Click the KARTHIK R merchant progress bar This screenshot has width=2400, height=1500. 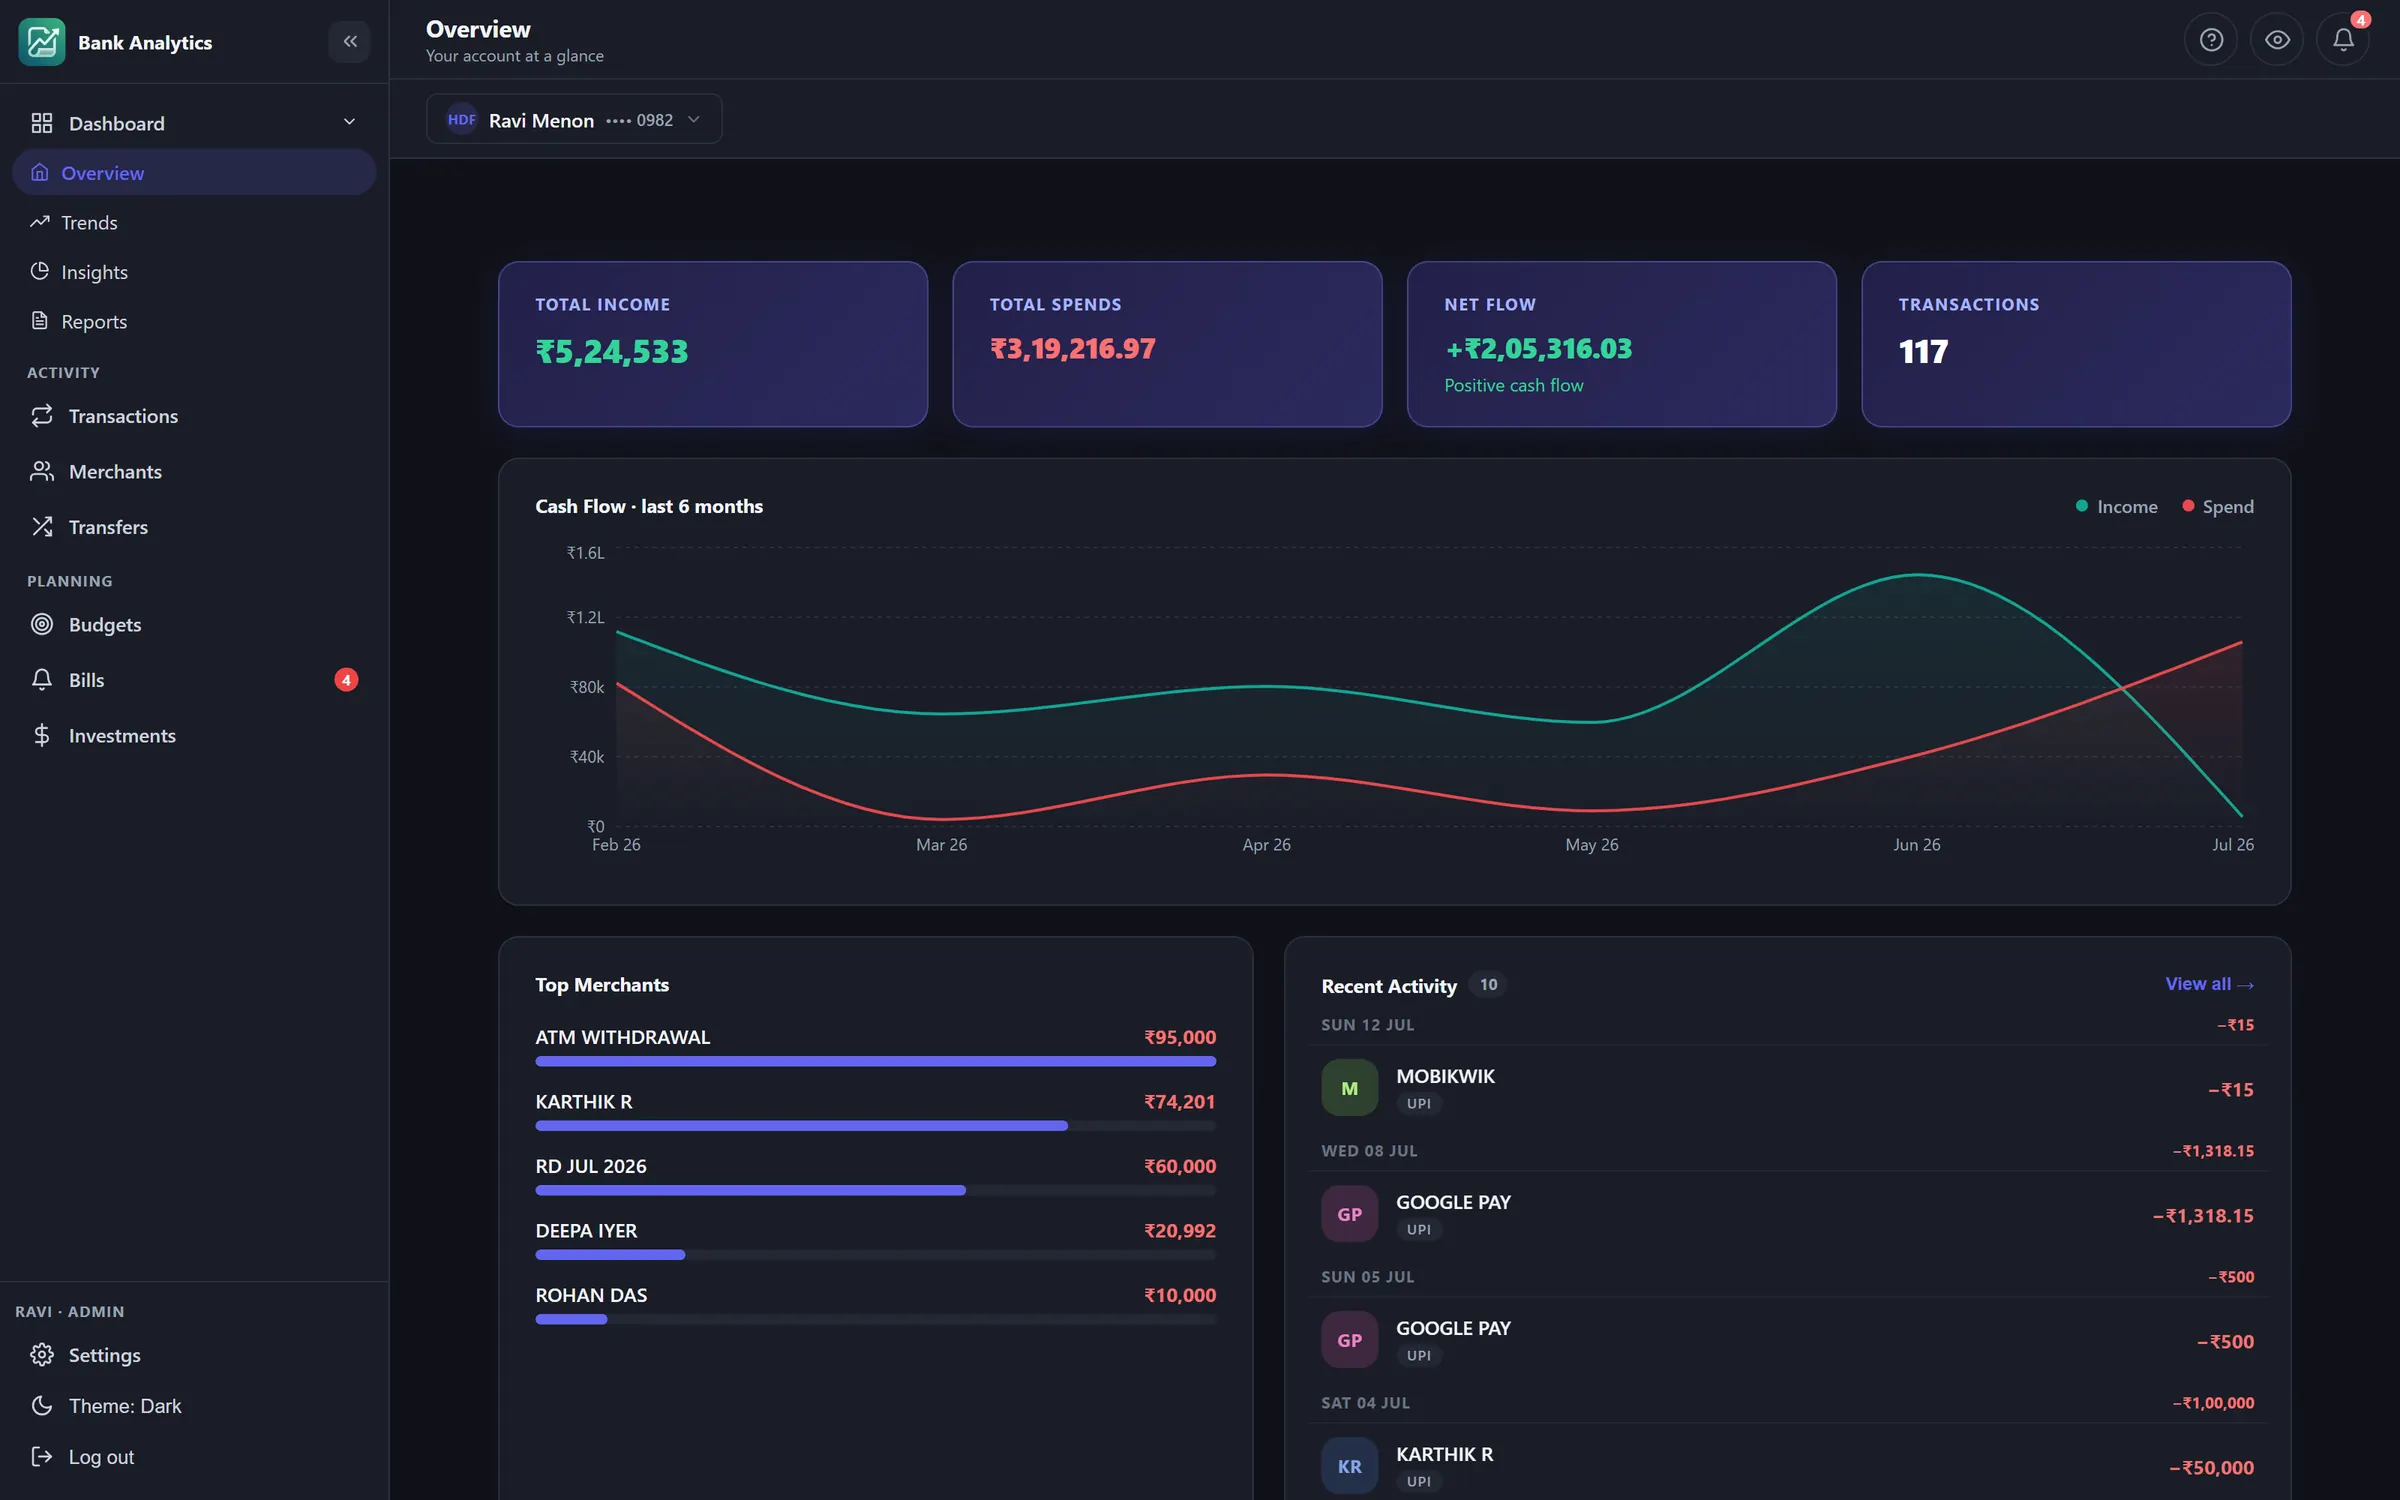click(875, 1125)
